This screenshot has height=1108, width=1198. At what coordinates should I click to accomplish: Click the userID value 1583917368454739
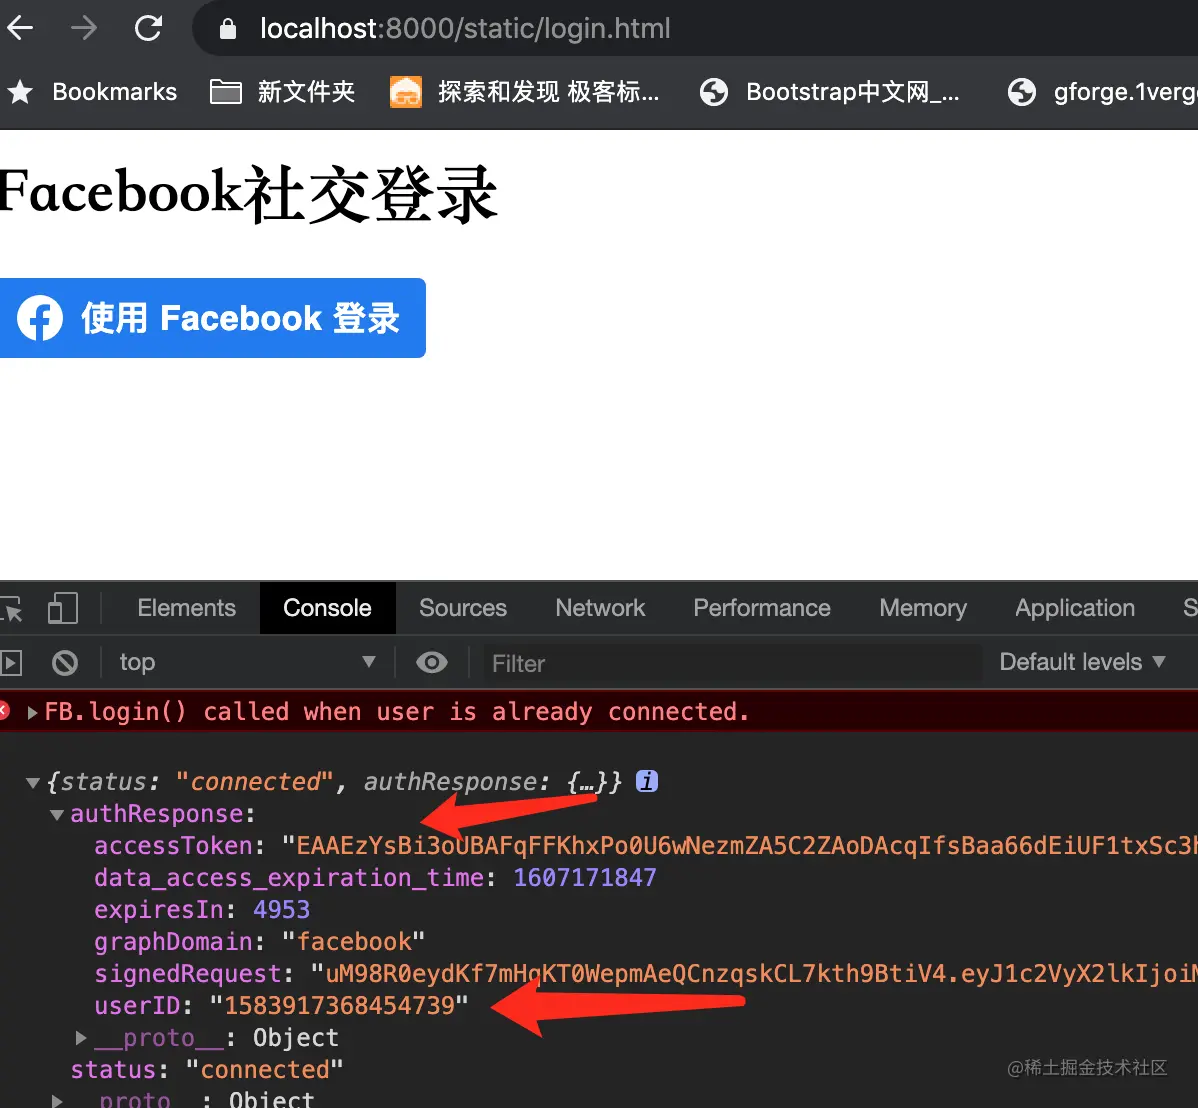coord(338,1006)
